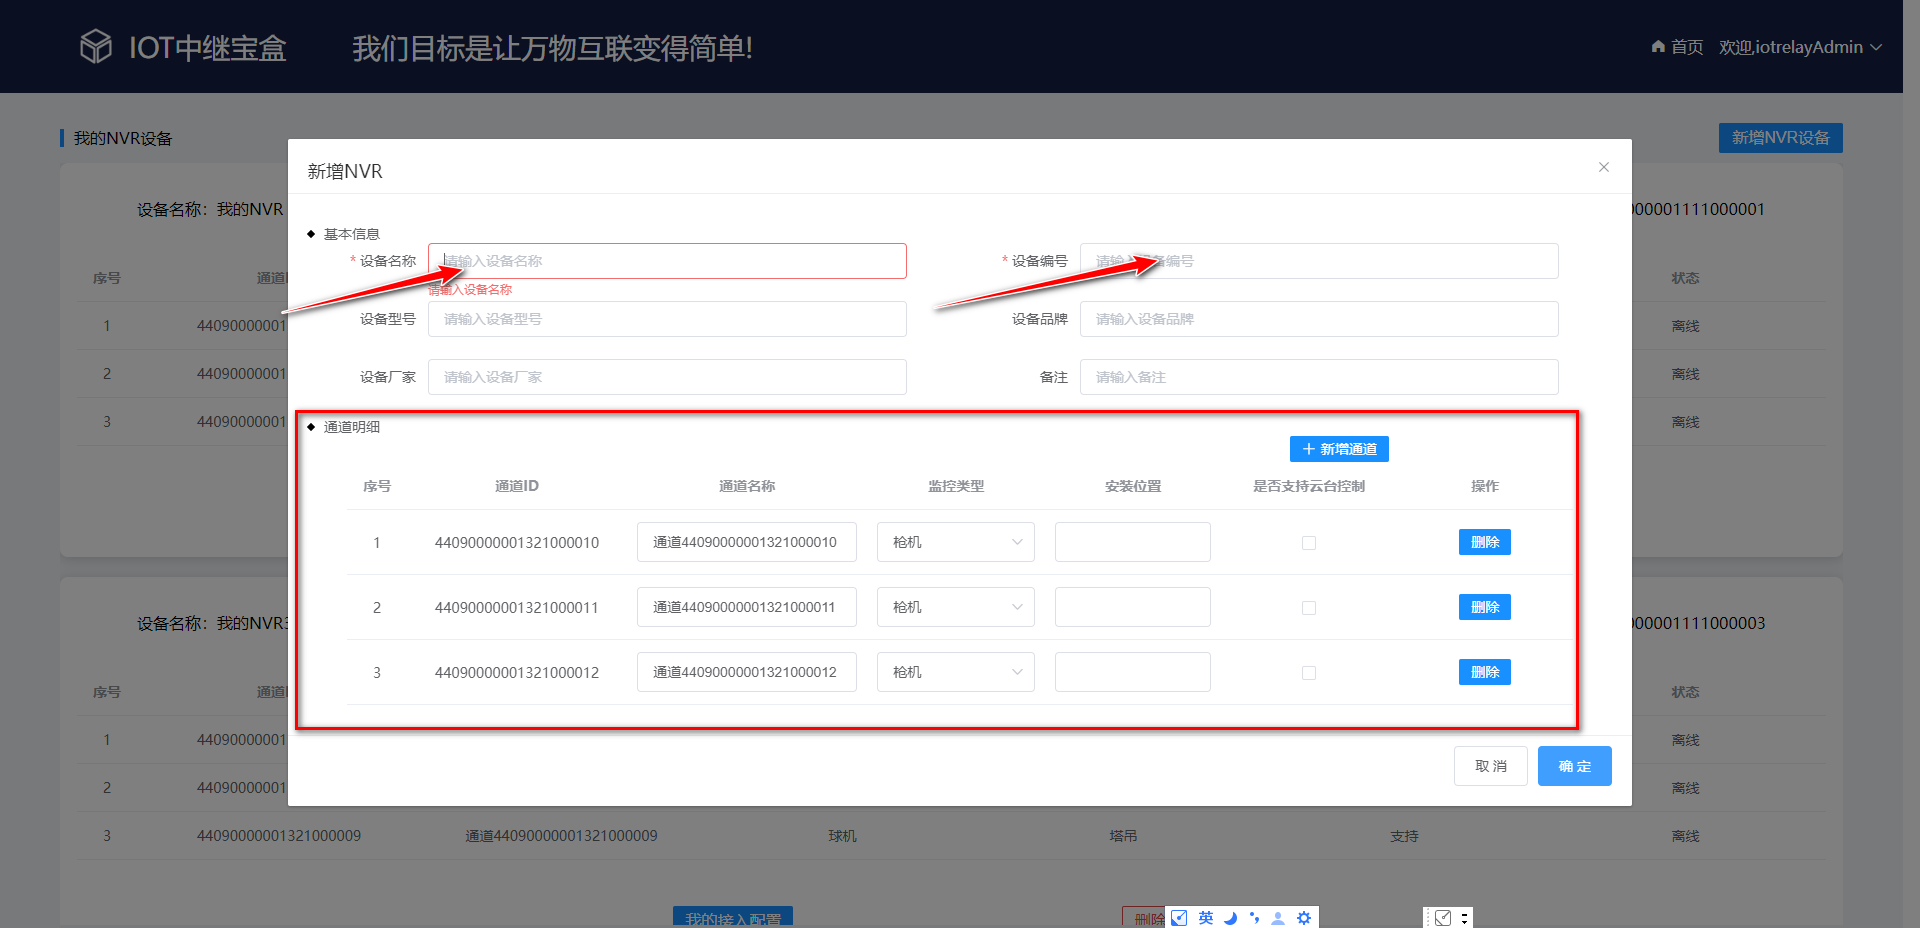Check PTZ support for channel 44090000001321000011
Screen dimensions: 1920x928
(x=1309, y=607)
